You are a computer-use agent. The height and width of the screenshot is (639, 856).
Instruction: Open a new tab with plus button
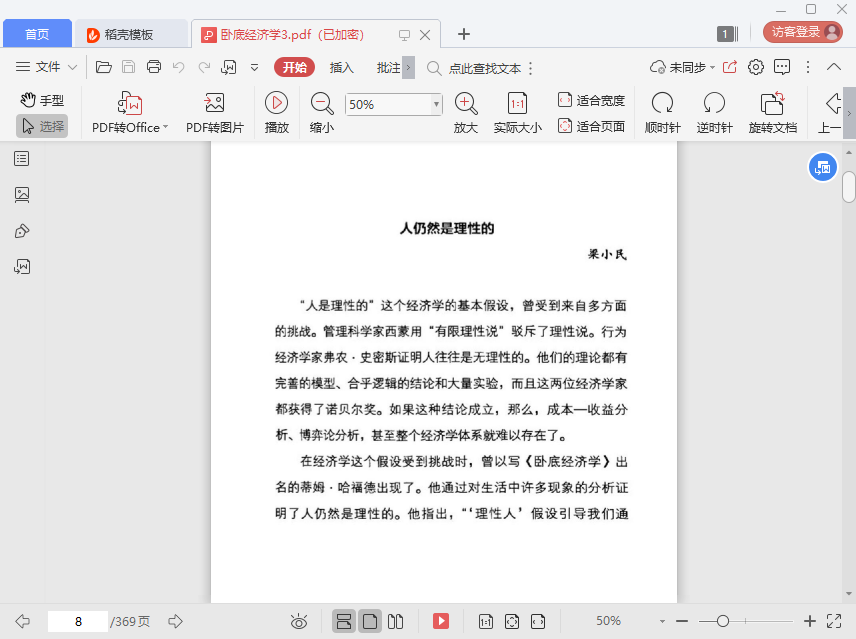[463, 34]
